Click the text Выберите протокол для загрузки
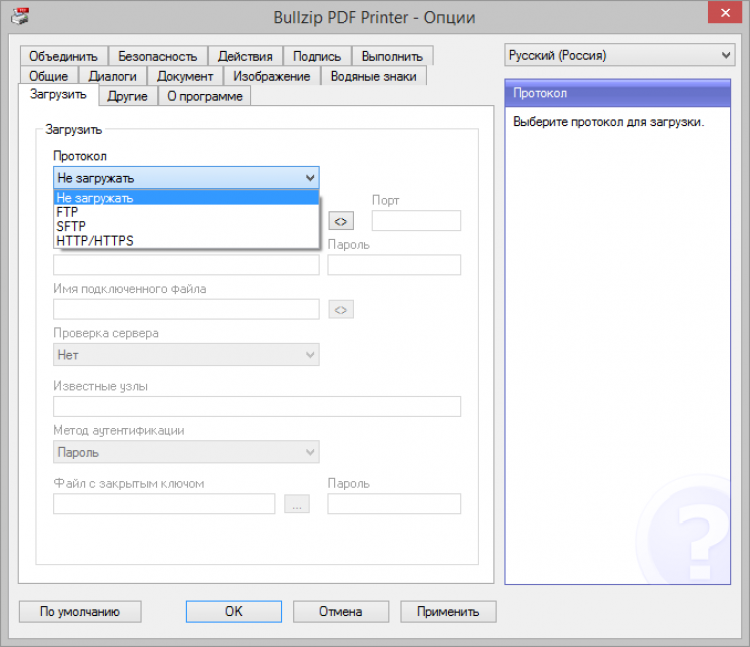The height and width of the screenshot is (647, 750). point(608,122)
